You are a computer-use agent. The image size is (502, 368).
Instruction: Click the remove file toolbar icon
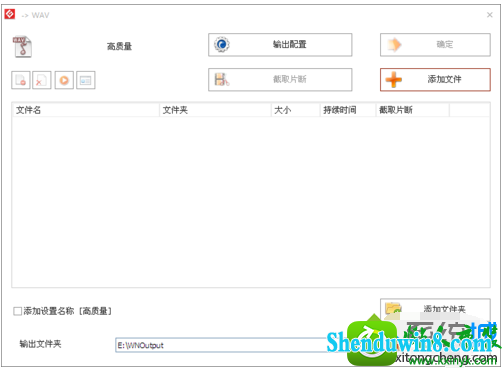pos(21,80)
